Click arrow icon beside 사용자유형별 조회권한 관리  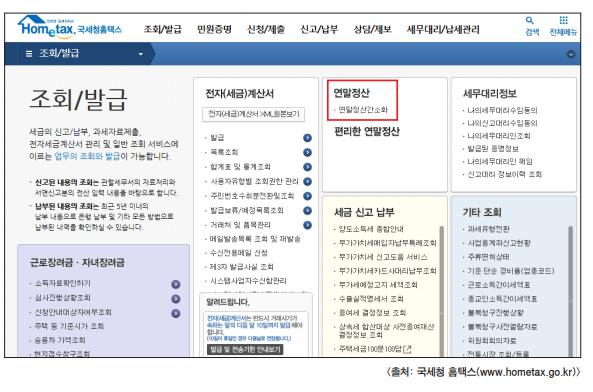pyautogui.click(x=307, y=181)
